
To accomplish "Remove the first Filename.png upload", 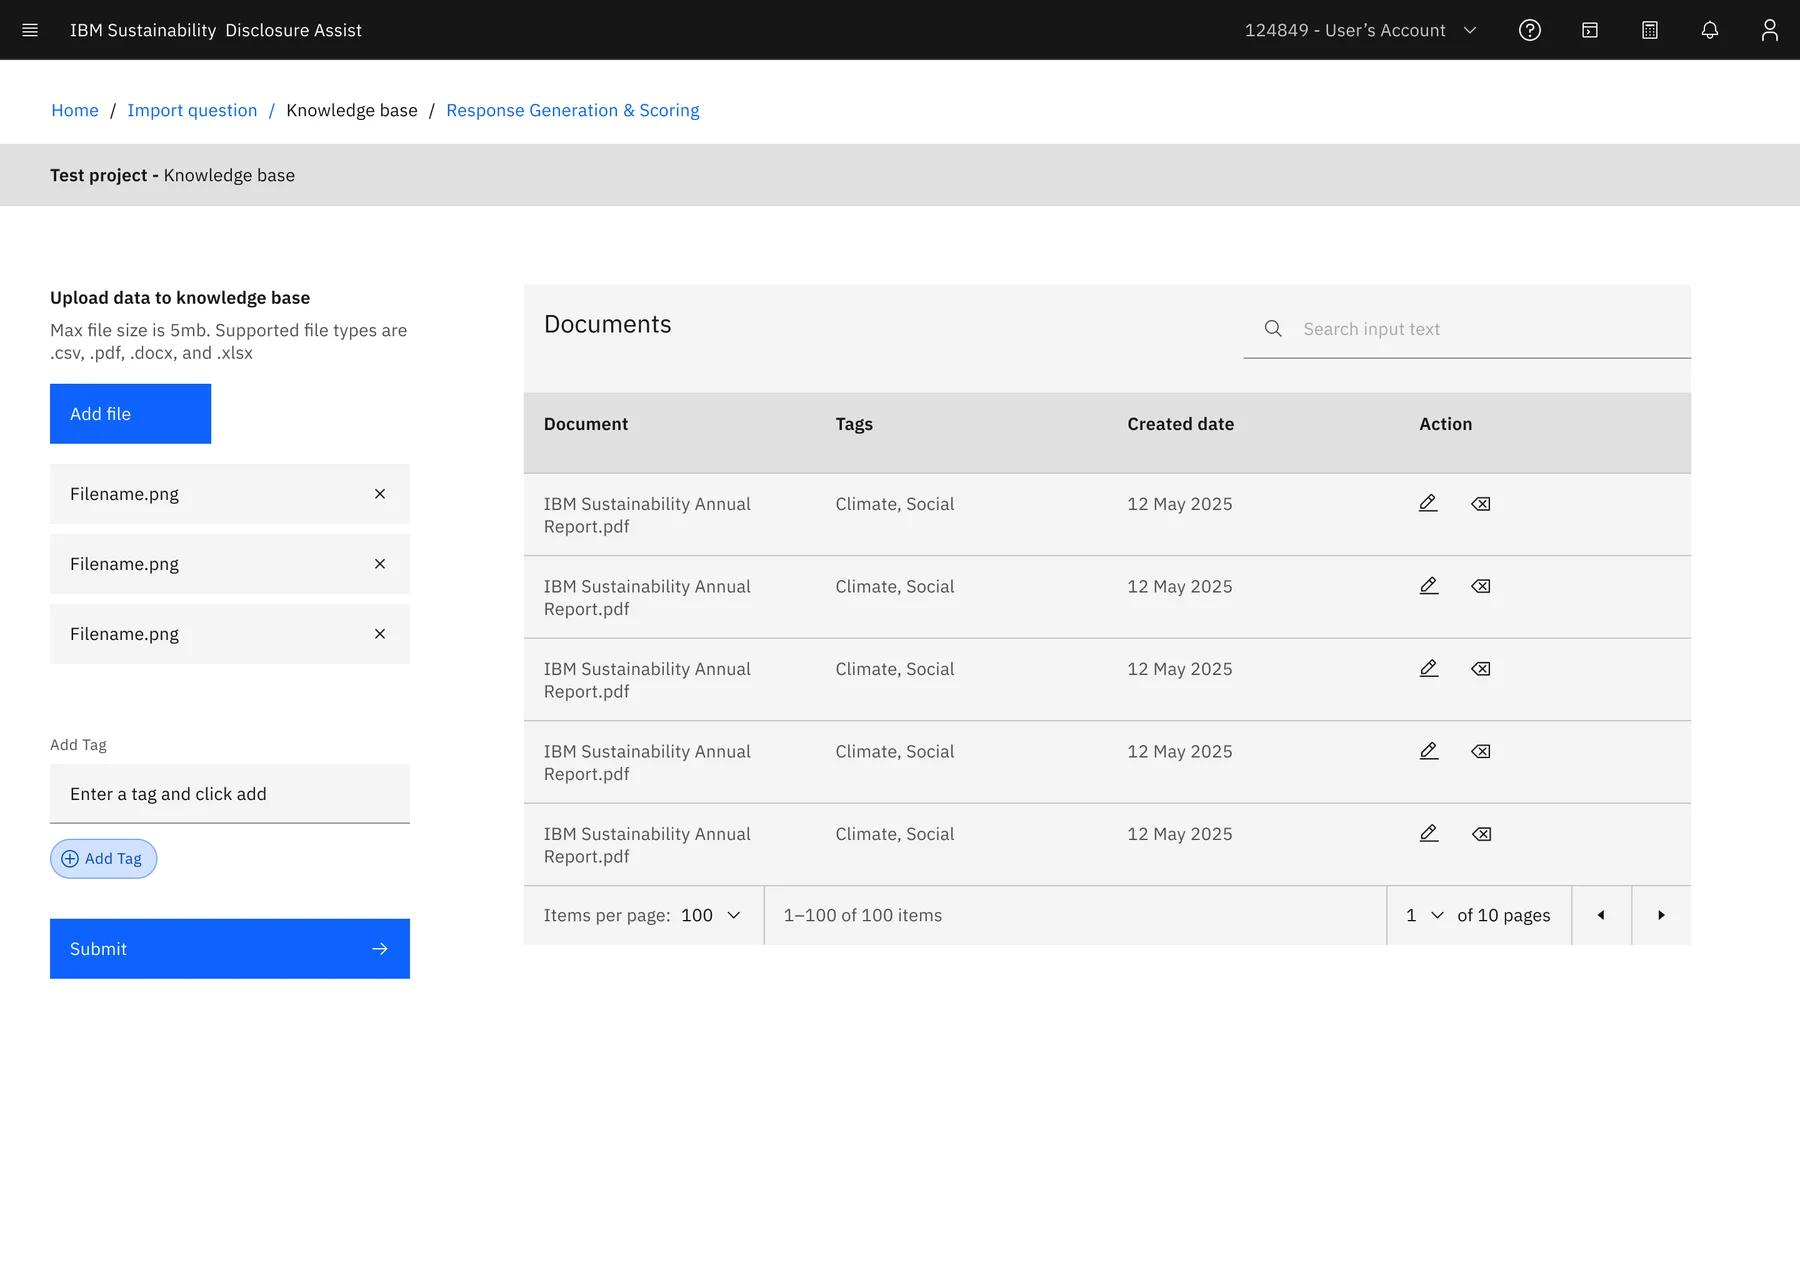I will click(380, 494).
